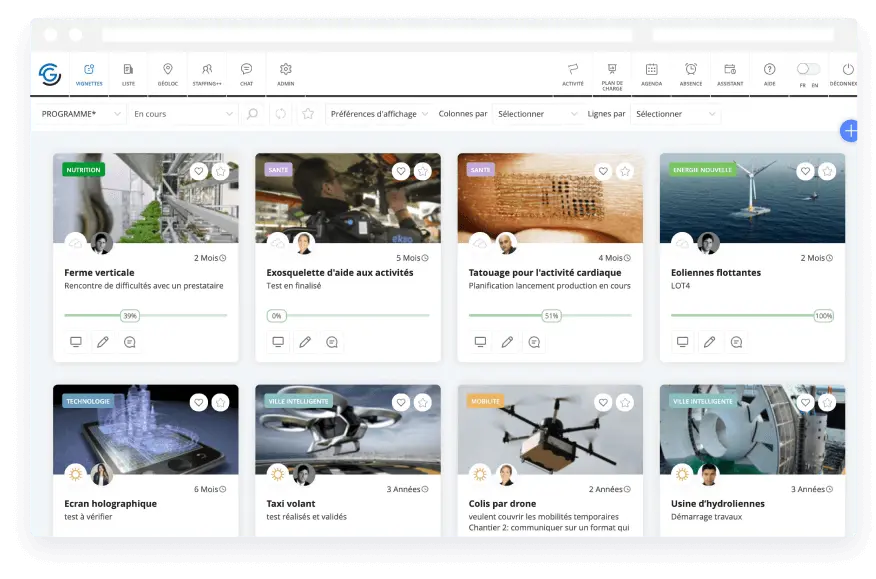Screen dimensions: 876x579
Task: Click the ENERGIE NOUVELLE category tag
Action: click(702, 170)
